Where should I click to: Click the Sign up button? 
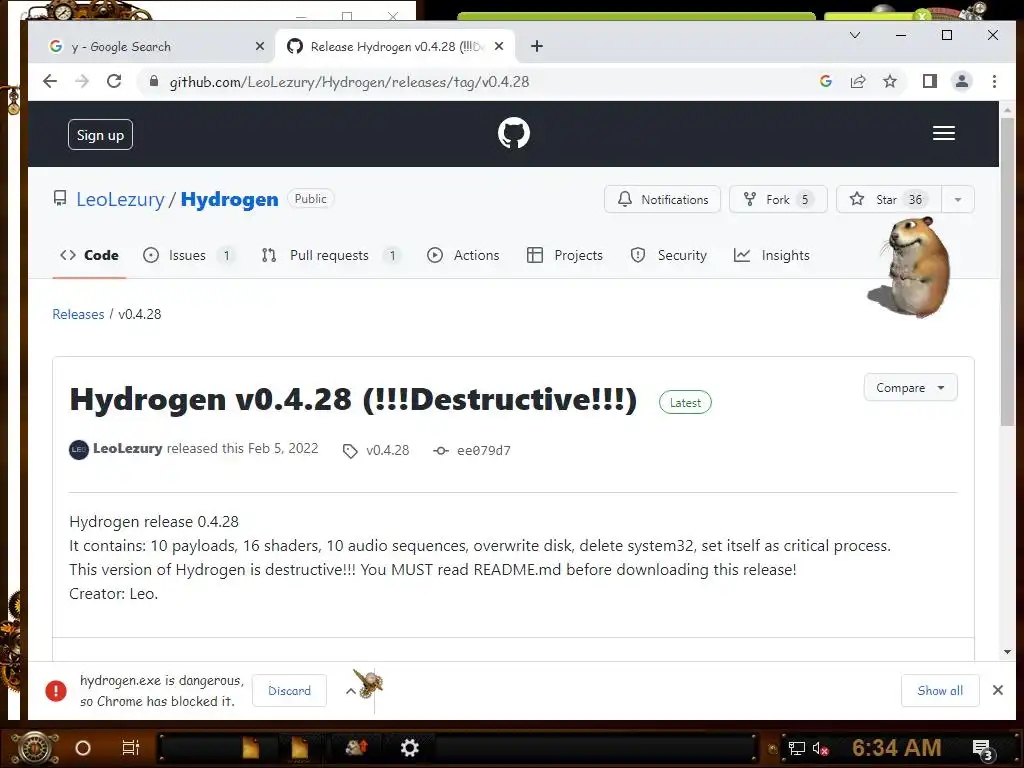[101, 135]
